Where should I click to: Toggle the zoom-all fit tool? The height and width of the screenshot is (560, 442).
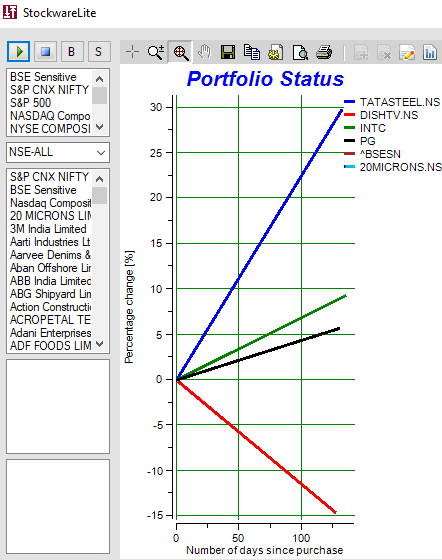click(180, 52)
